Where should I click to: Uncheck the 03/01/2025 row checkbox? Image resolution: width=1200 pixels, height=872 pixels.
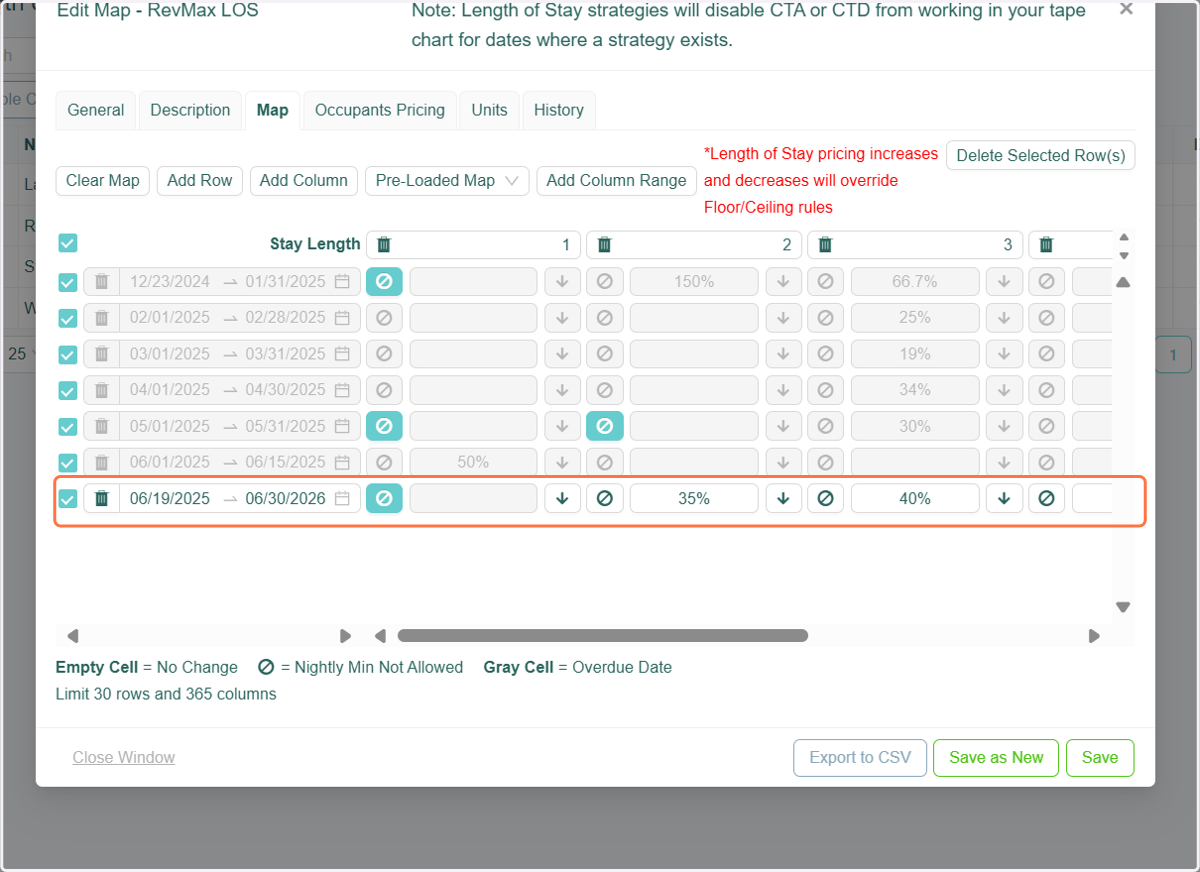[68, 355]
